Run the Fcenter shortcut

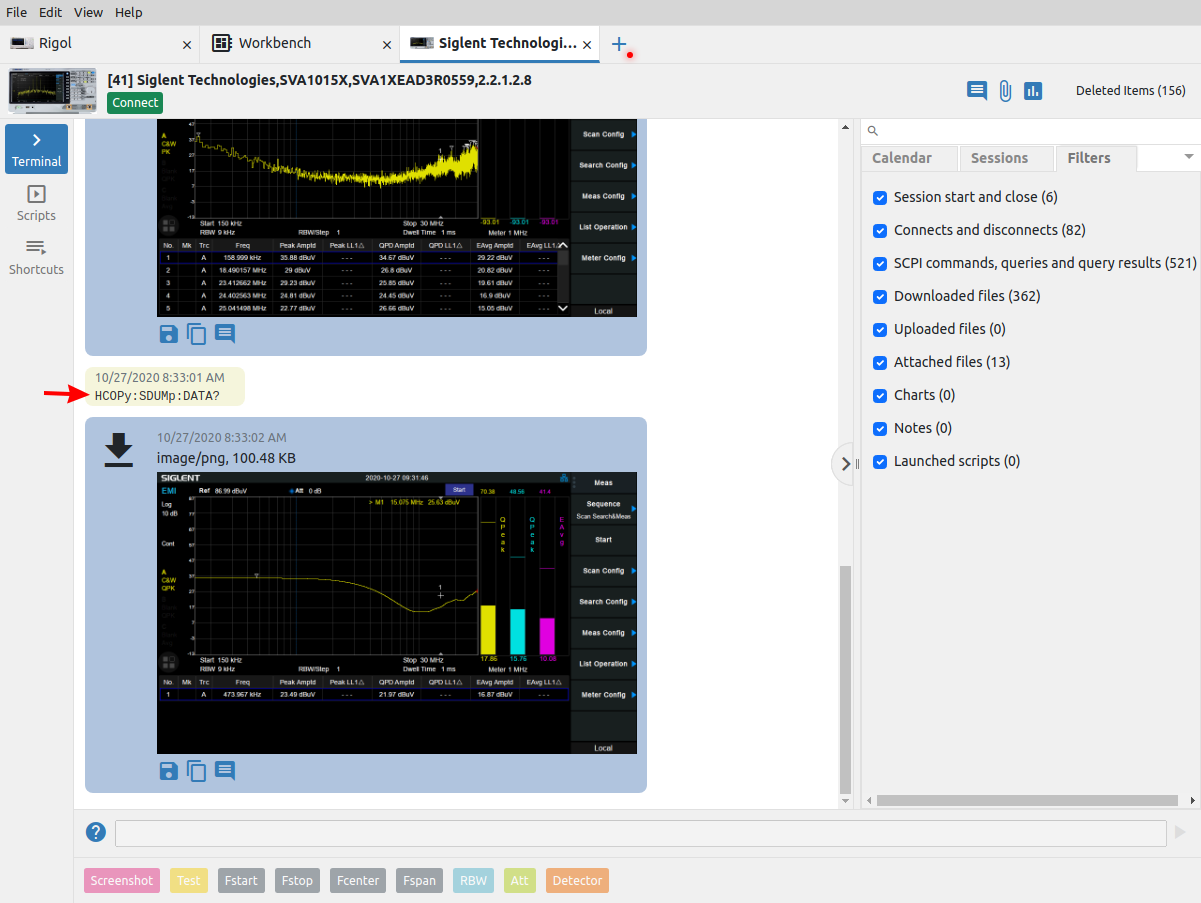click(358, 881)
